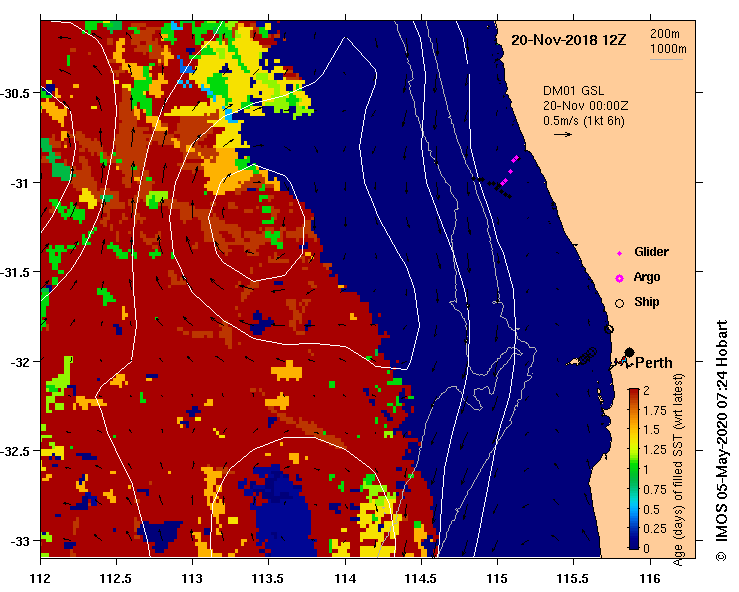Screen dimensions: 739x592
Task: Click the ship marker circle on the coast above Perth
Action: pyautogui.click(x=608, y=329)
